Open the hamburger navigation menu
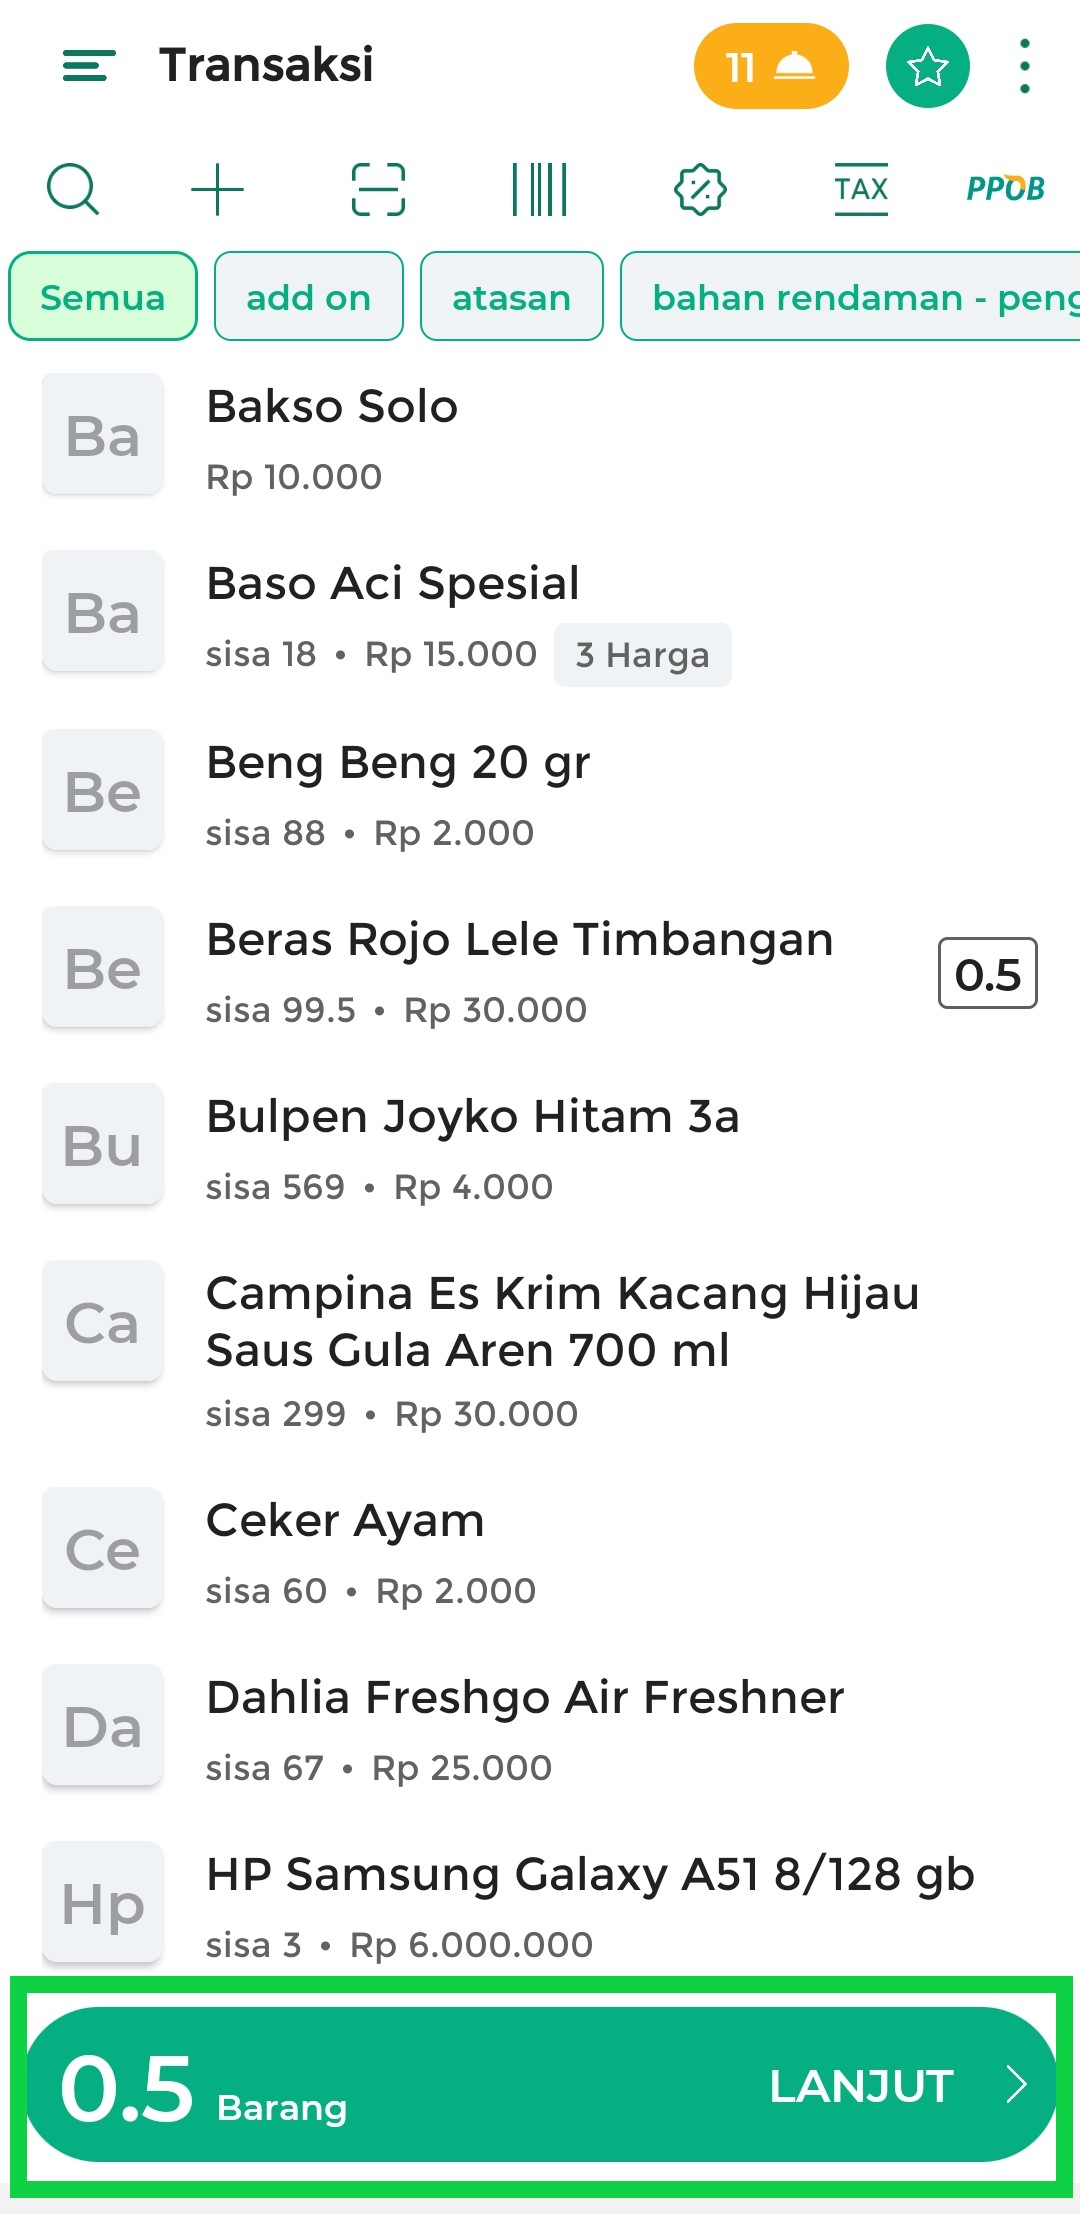Image resolution: width=1080 pixels, height=2214 pixels. [x=89, y=66]
